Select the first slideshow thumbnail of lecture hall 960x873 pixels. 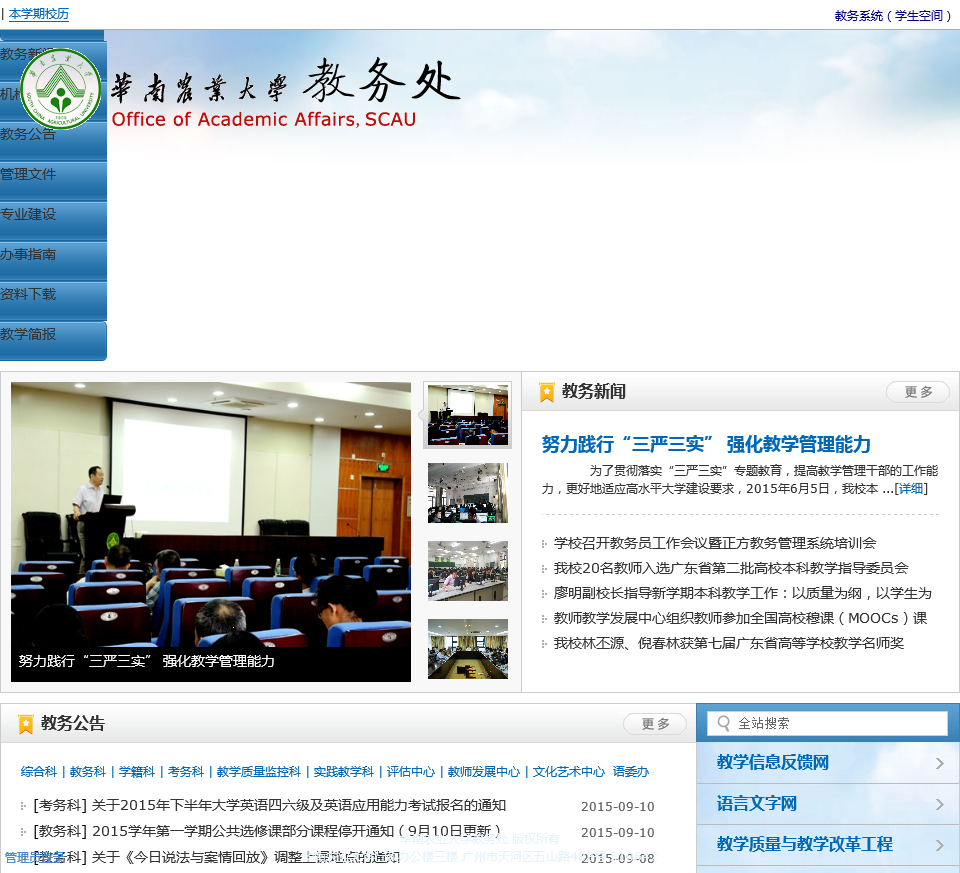468,414
